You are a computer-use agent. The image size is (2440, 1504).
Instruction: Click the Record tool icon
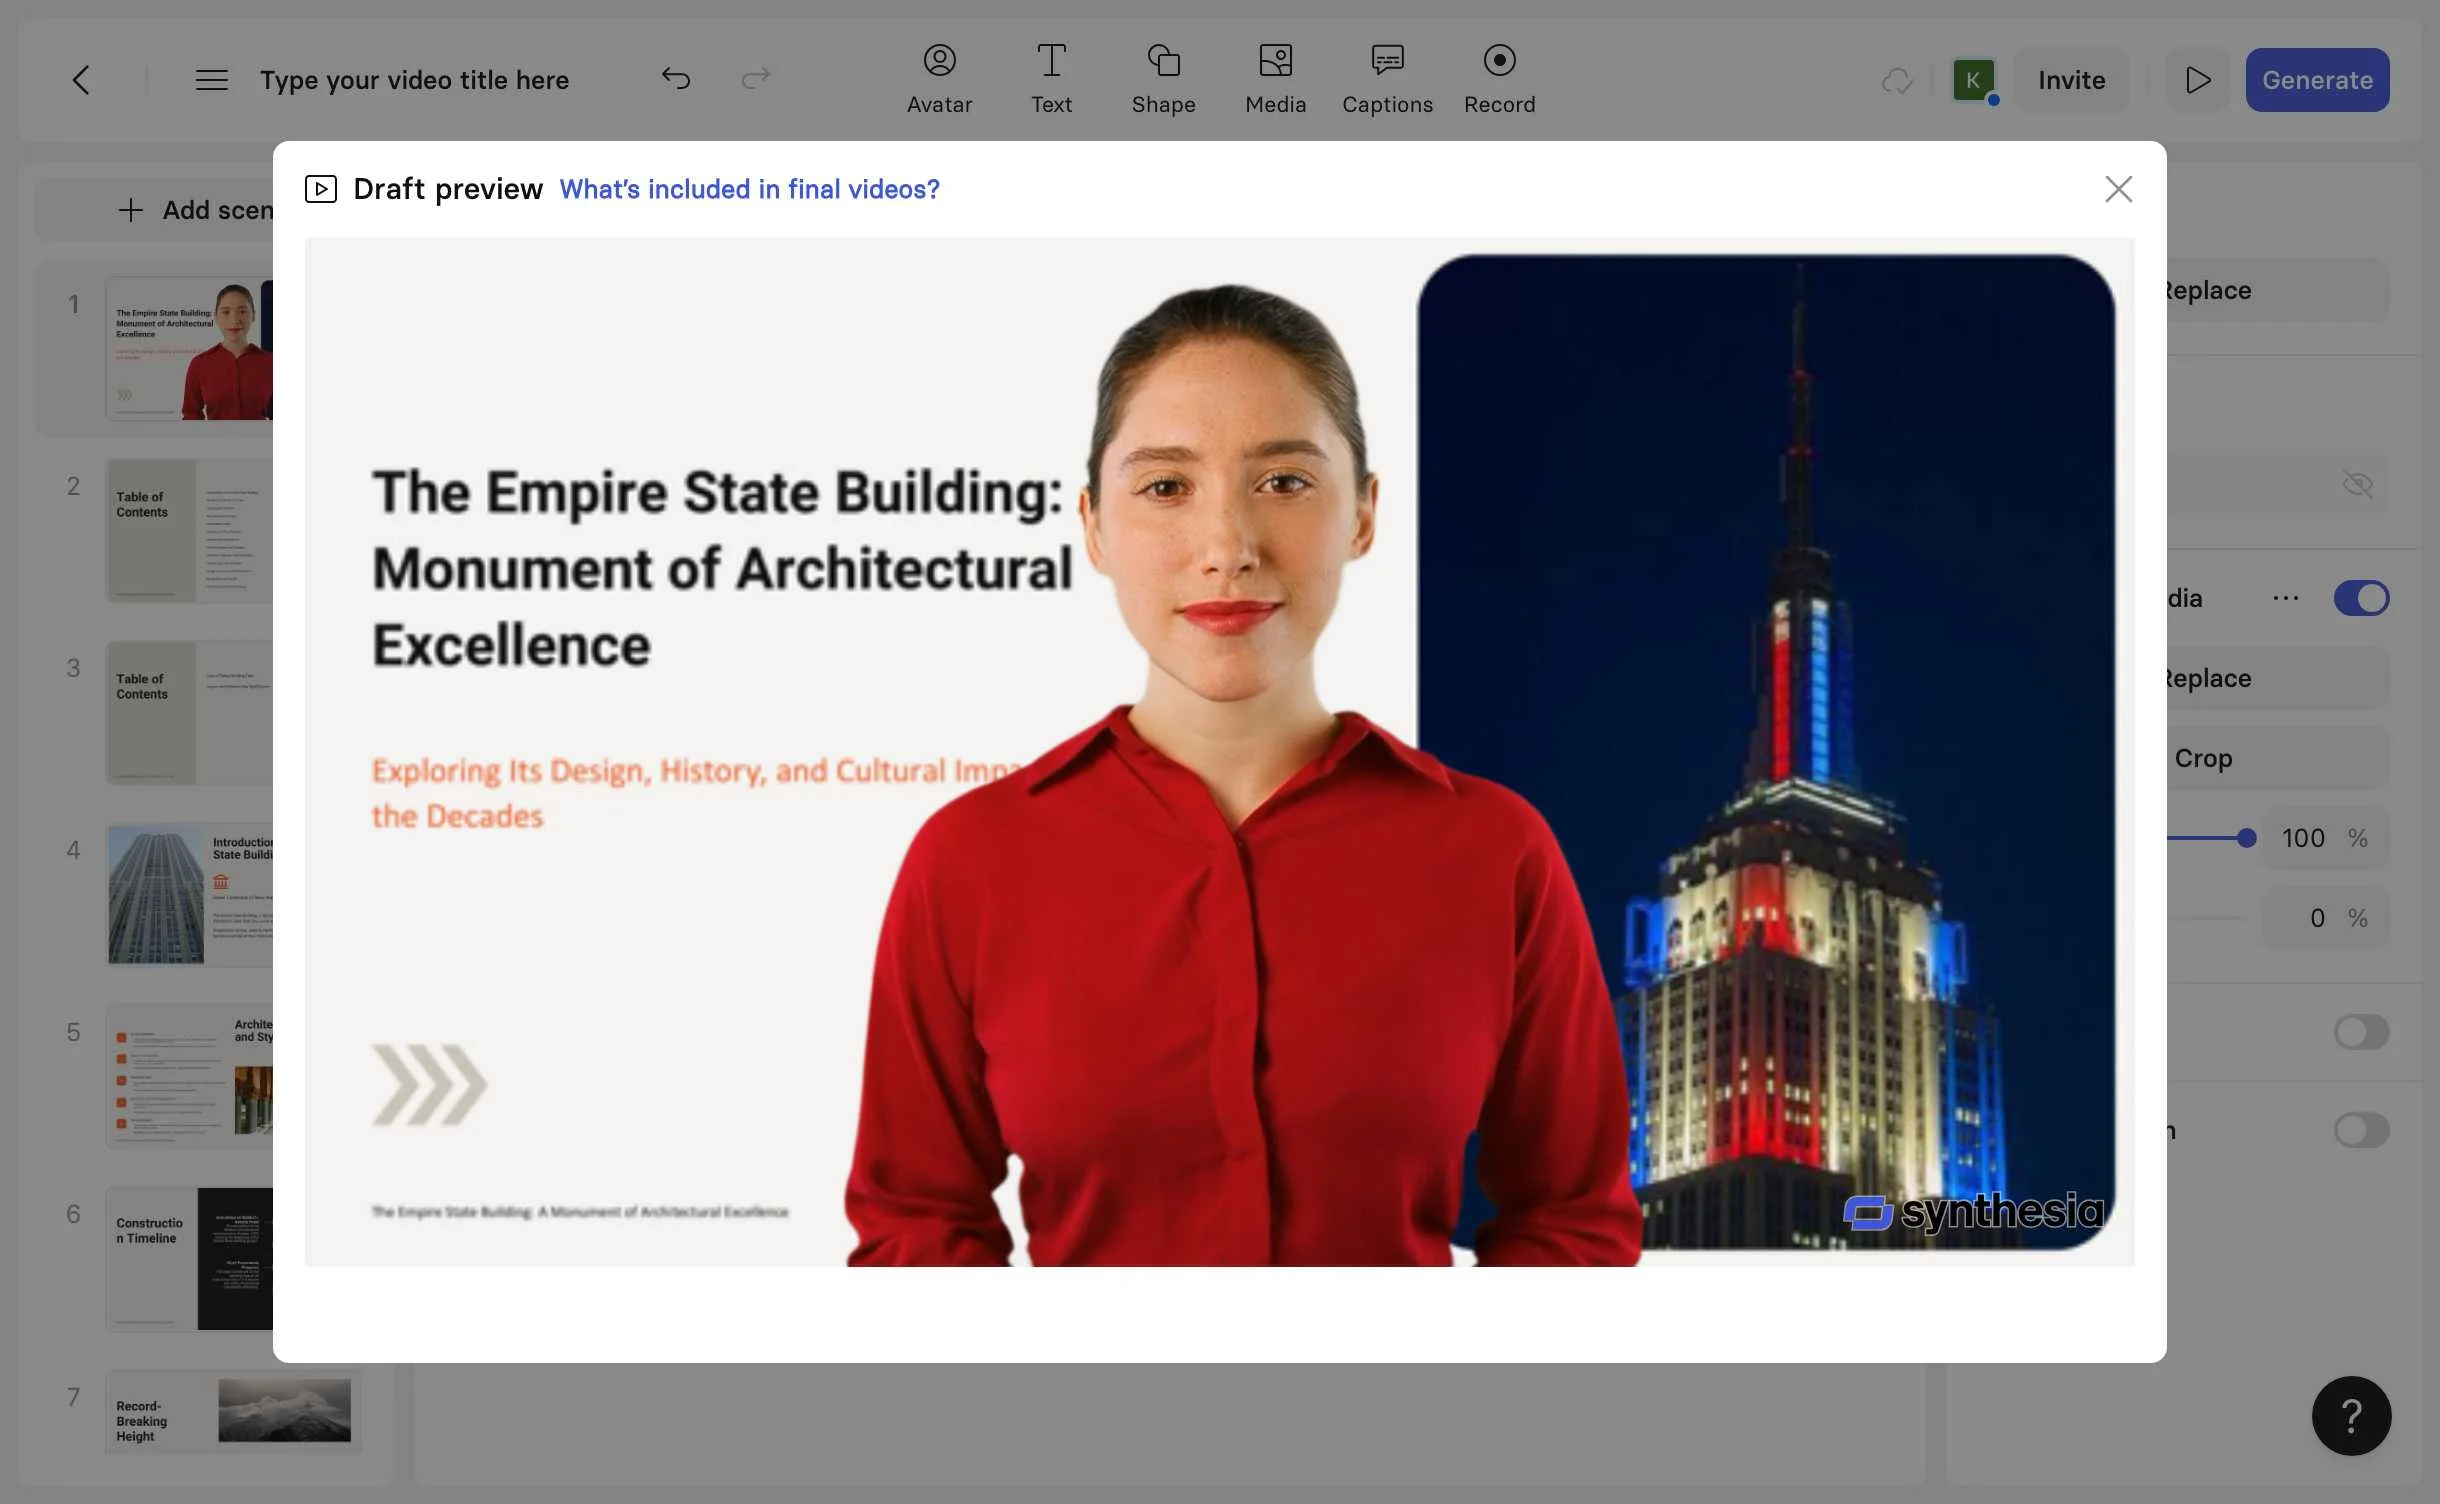[1499, 61]
